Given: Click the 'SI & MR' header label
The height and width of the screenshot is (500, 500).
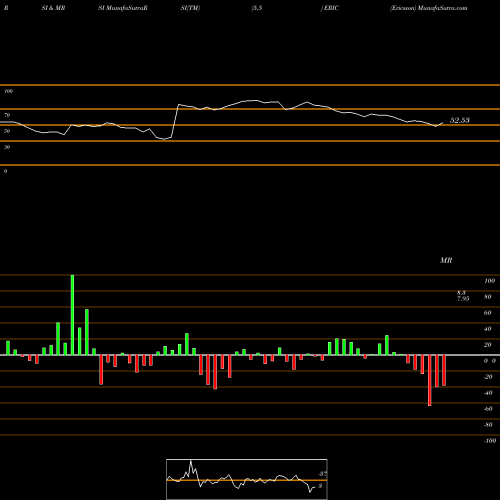Looking at the screenshot, I should point(53,8).
